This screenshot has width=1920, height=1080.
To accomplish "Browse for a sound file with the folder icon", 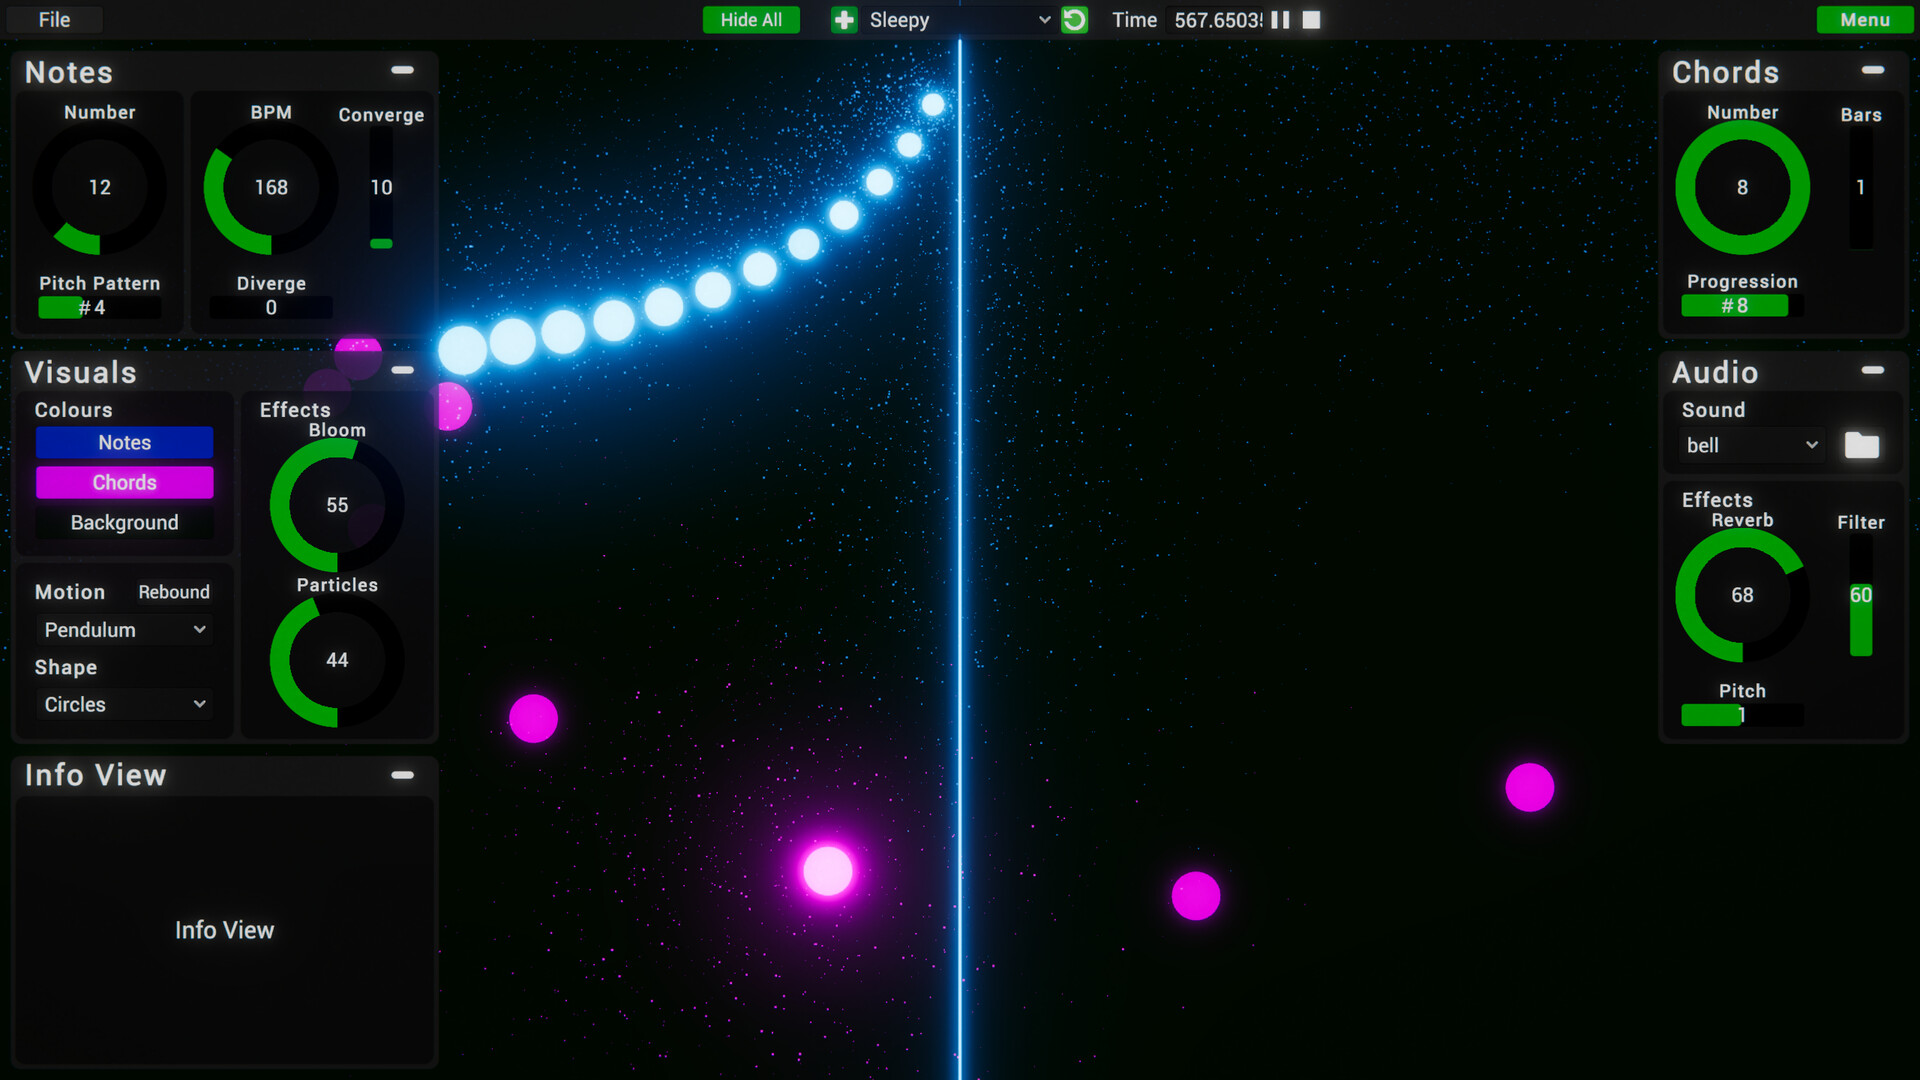I will pyautogui.click(x=1861, y=445).
